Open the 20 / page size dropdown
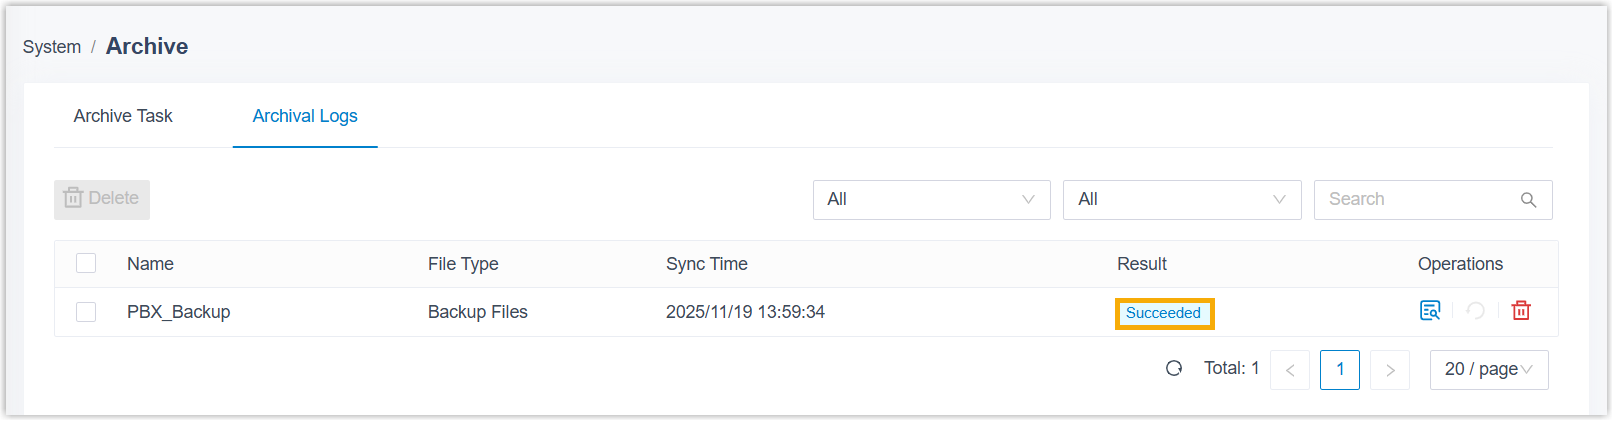Screen dimensions: 1613x421 click(1488, 370)
